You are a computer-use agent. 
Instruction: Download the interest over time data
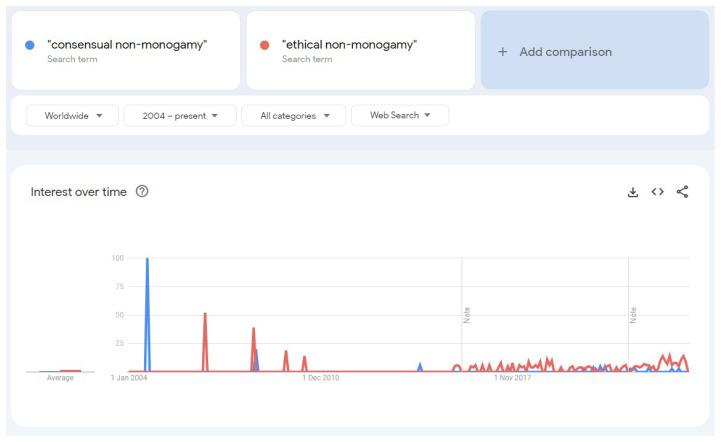(633, 192)
